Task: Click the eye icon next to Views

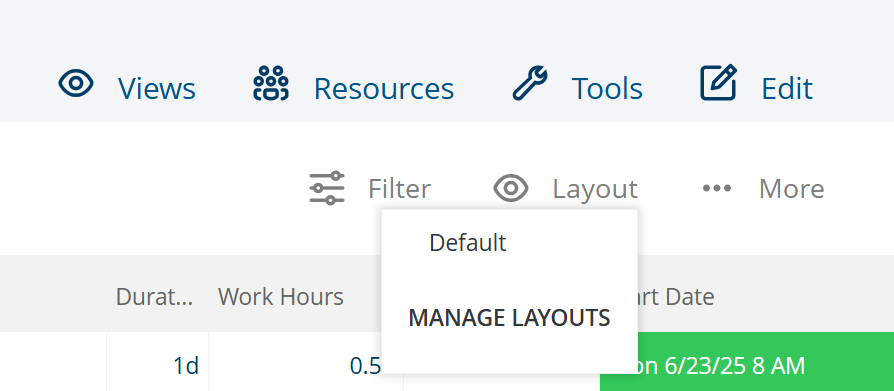Action: [76, 84]
